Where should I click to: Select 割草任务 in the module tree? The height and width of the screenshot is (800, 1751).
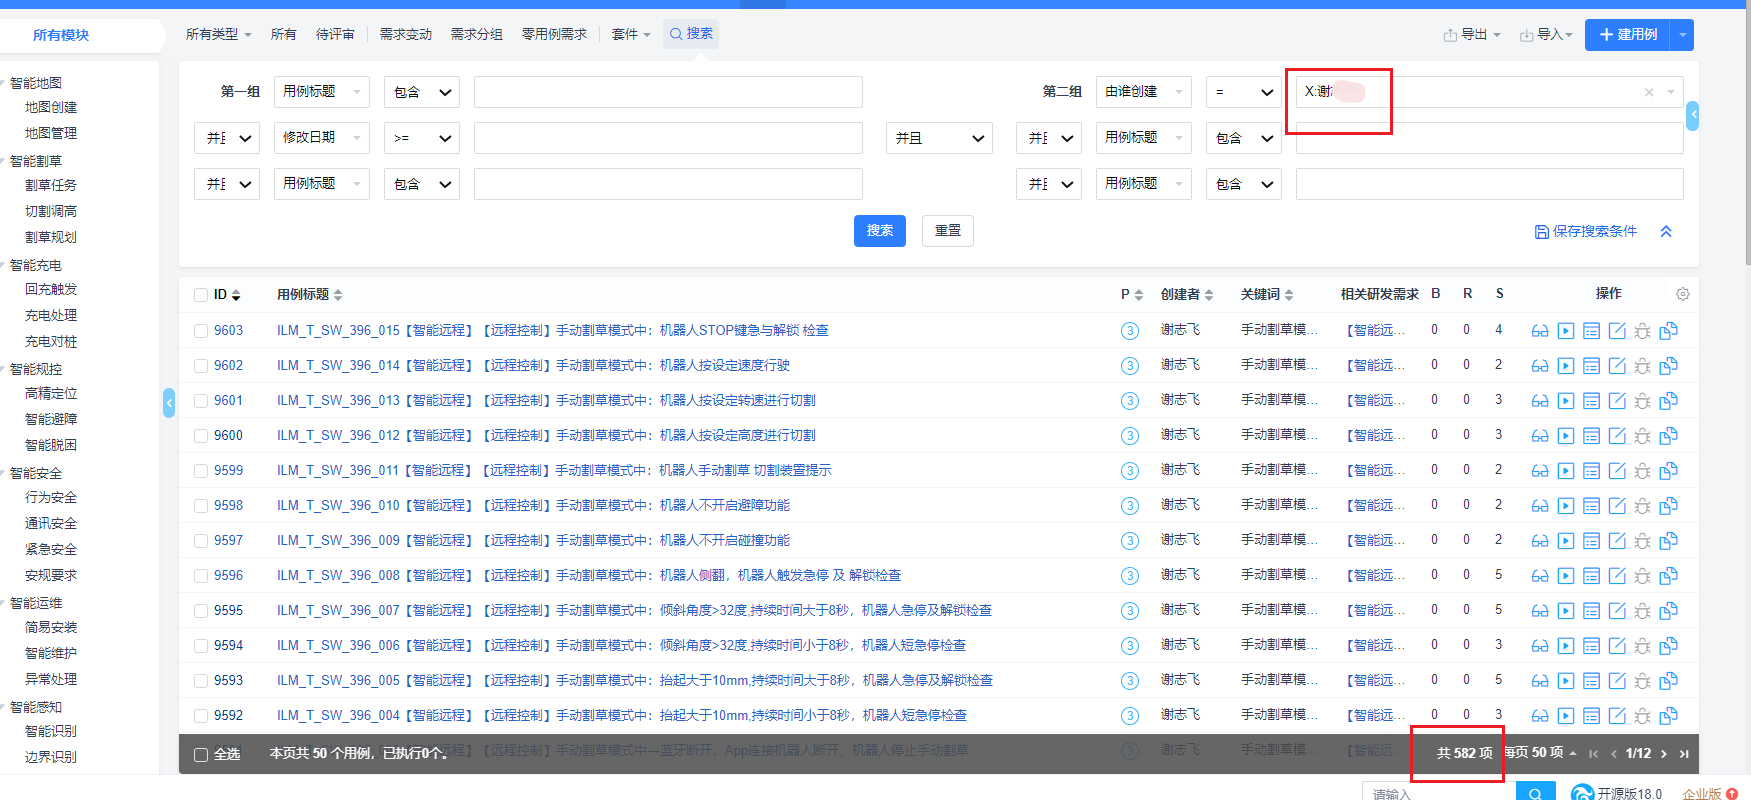tap(51, 185)
